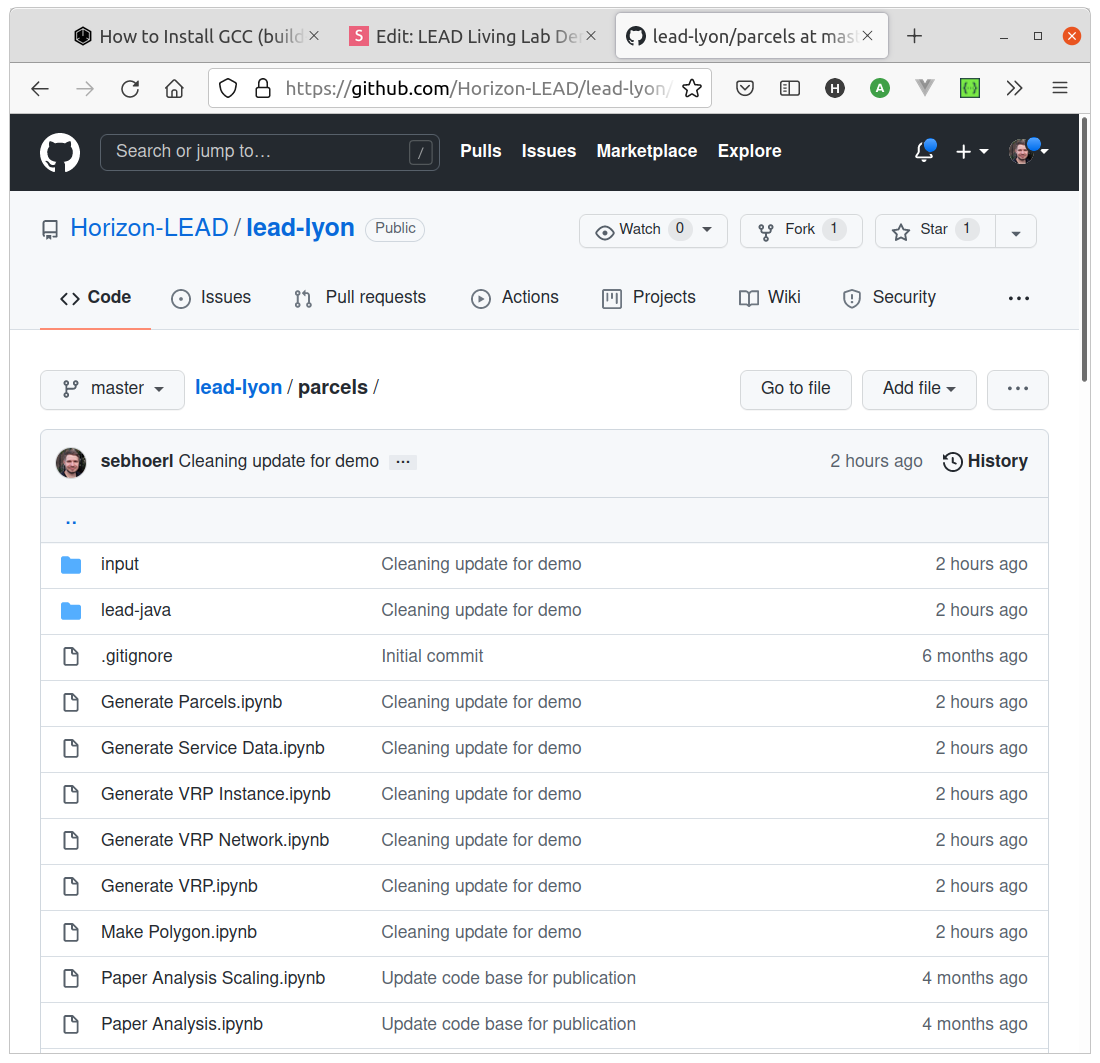
Task: Open a new browser tab plus
Action: pyautogui.click(x=914, y=36)
